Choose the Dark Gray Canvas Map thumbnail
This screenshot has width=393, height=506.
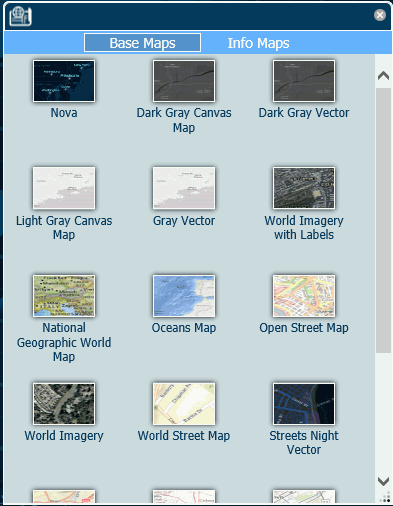click(x=184, y=81)
